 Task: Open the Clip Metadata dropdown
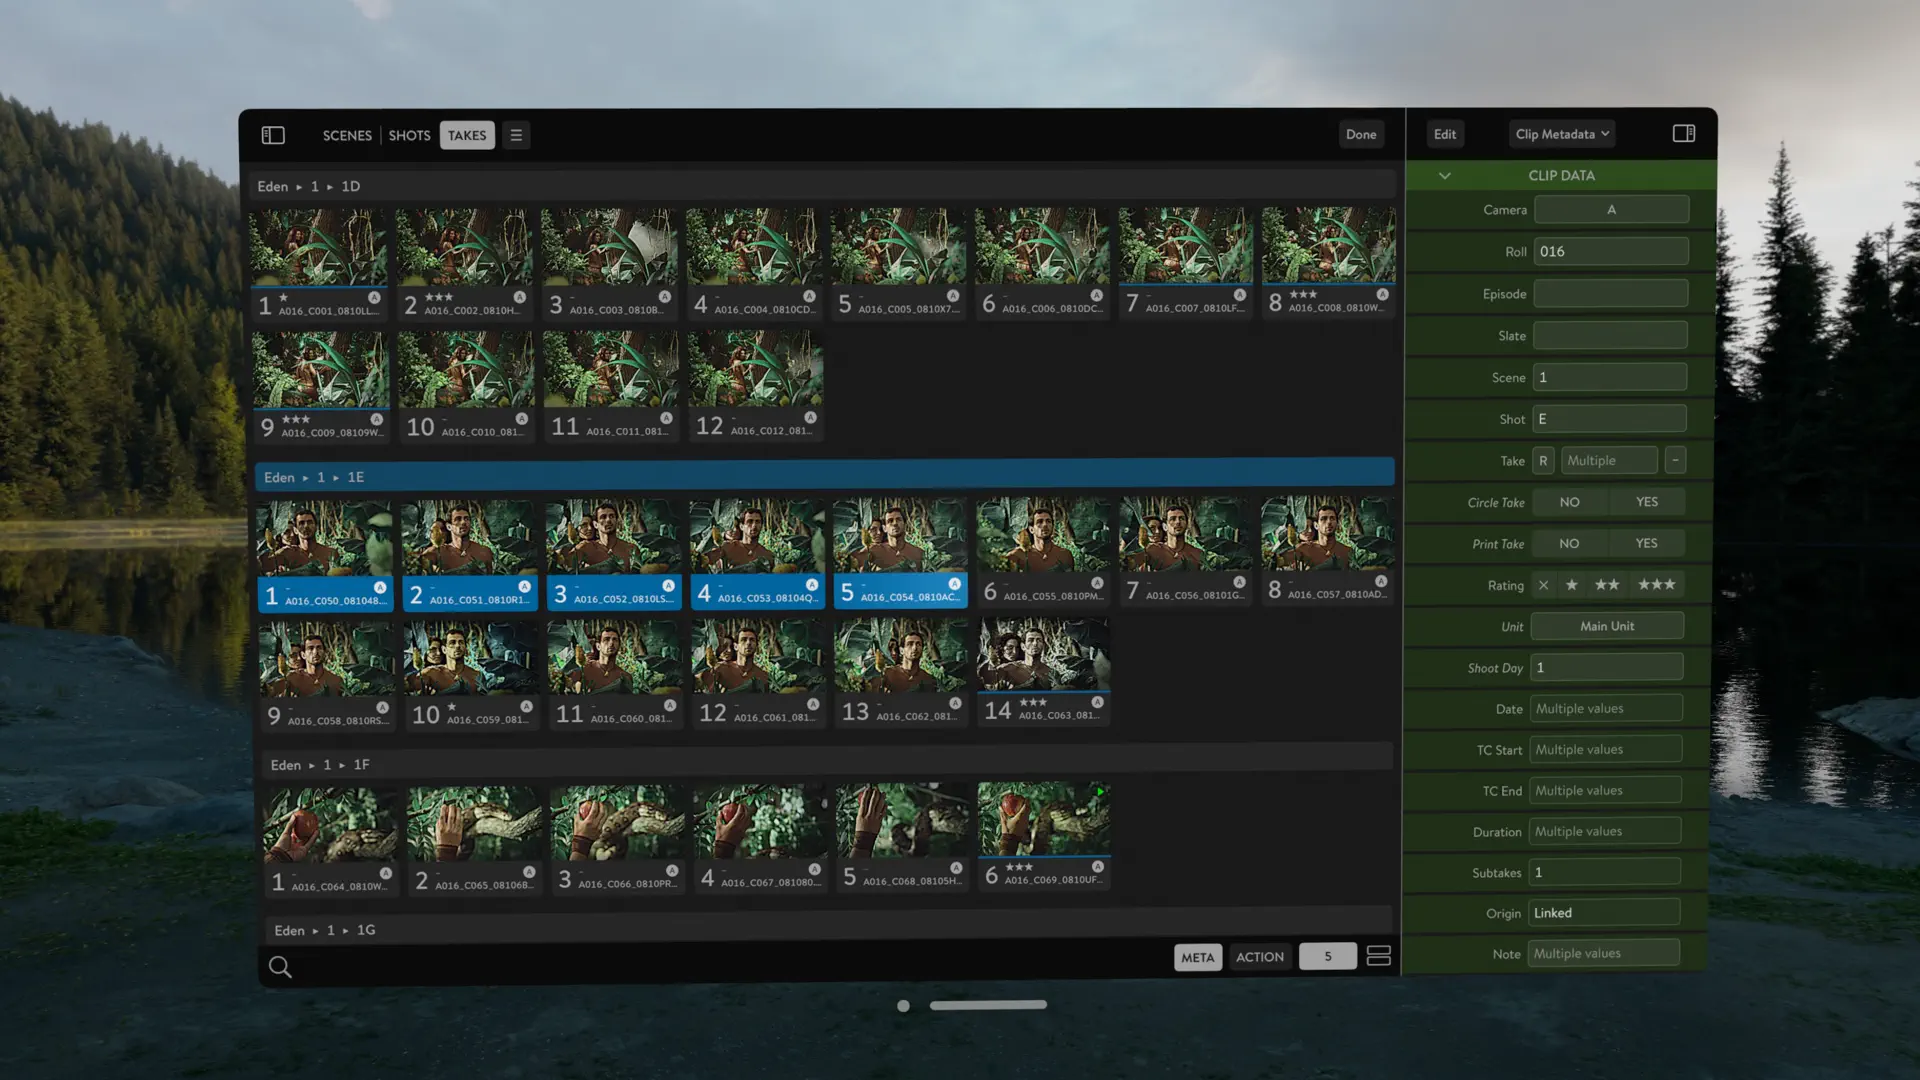[1561, 133]
